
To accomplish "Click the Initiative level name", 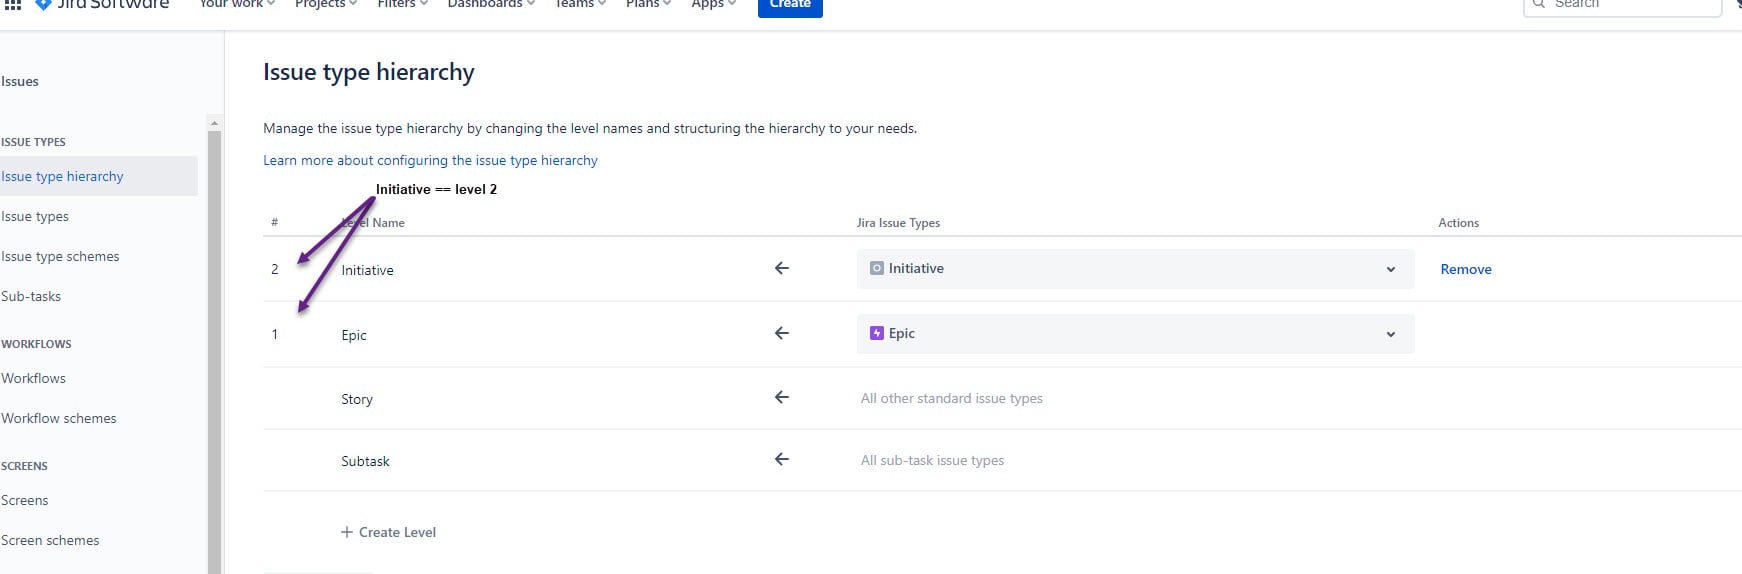I will coord(367,270).
